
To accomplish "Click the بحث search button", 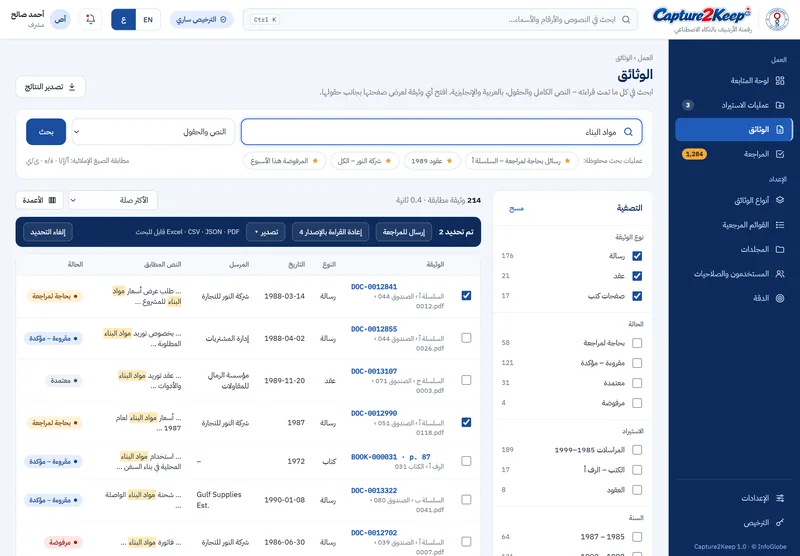I will 46,132.
